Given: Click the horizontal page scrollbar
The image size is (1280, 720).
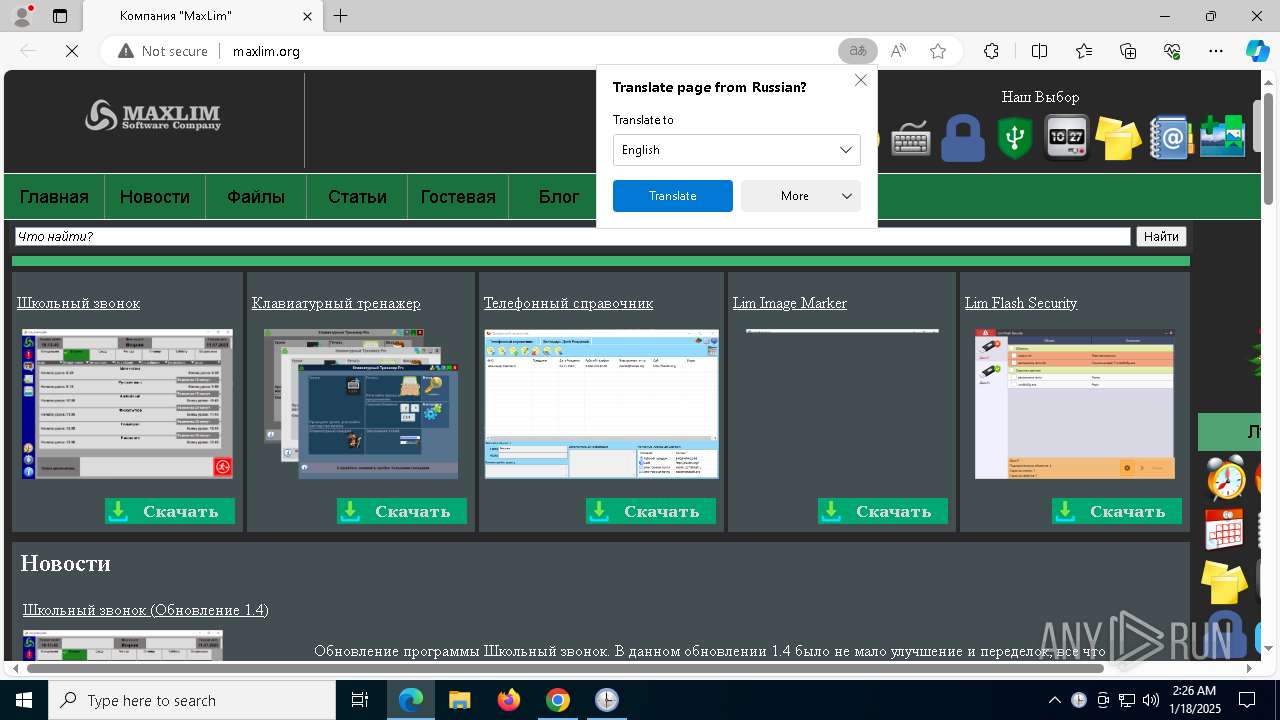Looking at the screenshot, I should point(566,668).
